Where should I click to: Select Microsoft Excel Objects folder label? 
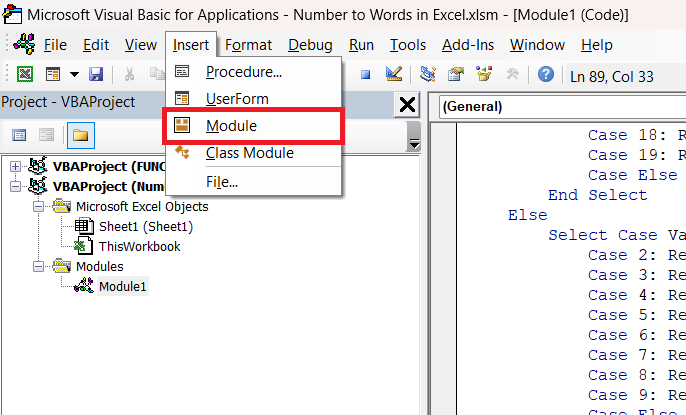pos(142,206)
